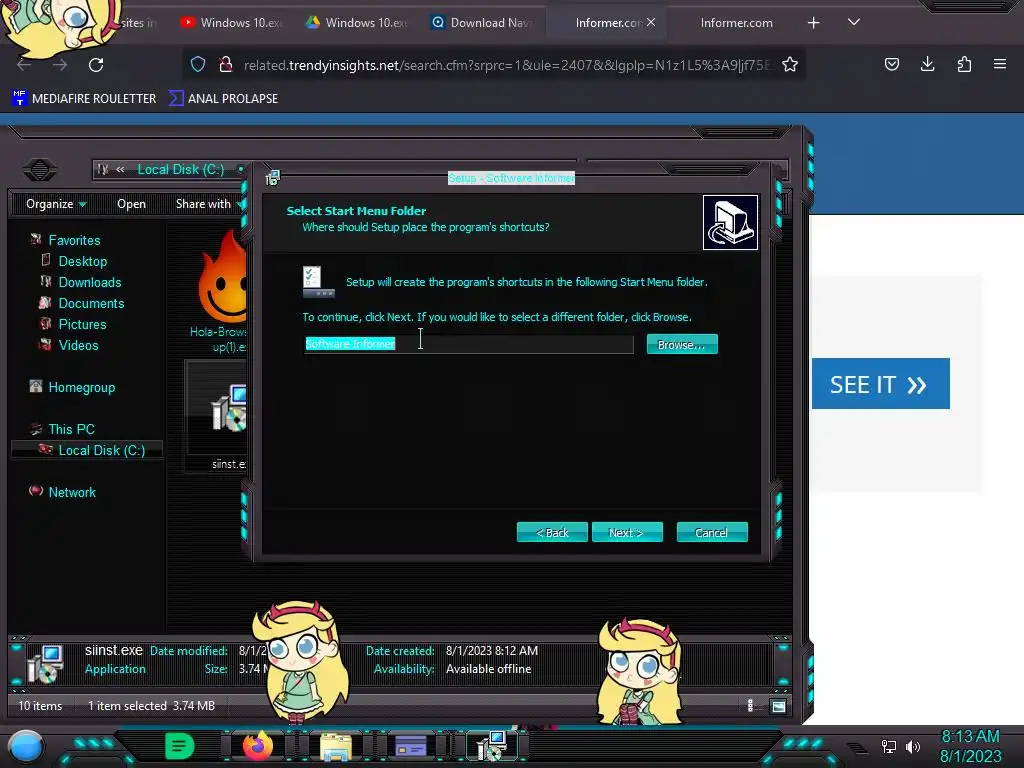Go forward with the browser forward arrow

tap(60, 65)
